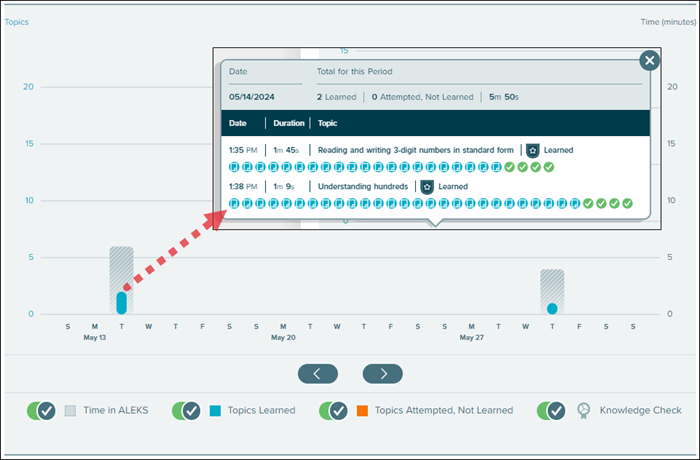Screen dimensions: 700x460
Task: Click Learned badge for Understanding hundreds
Action: (427, 186)
